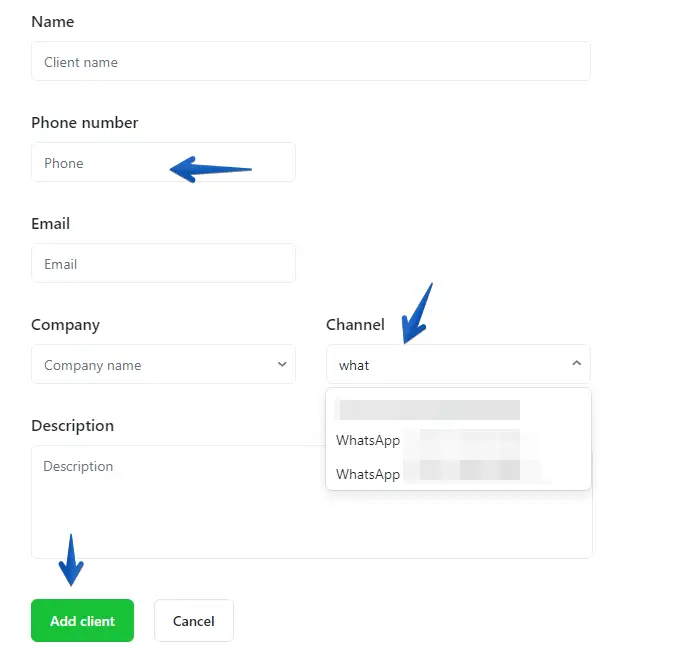This screenshot has height=668, width=676.
Task: Click the Description label heading
Action: tap(73, 425)
